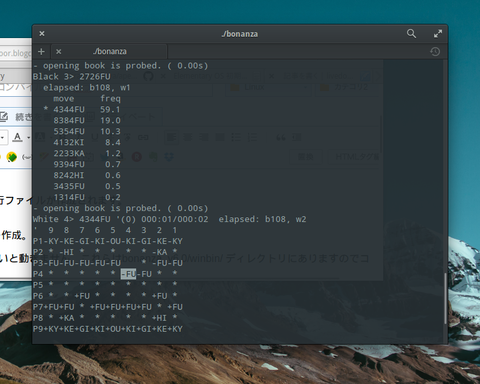This screenshot has height=384, width=480.
Task: Click the terminal vertical scrollbar handle
Action: coord(445,298)
